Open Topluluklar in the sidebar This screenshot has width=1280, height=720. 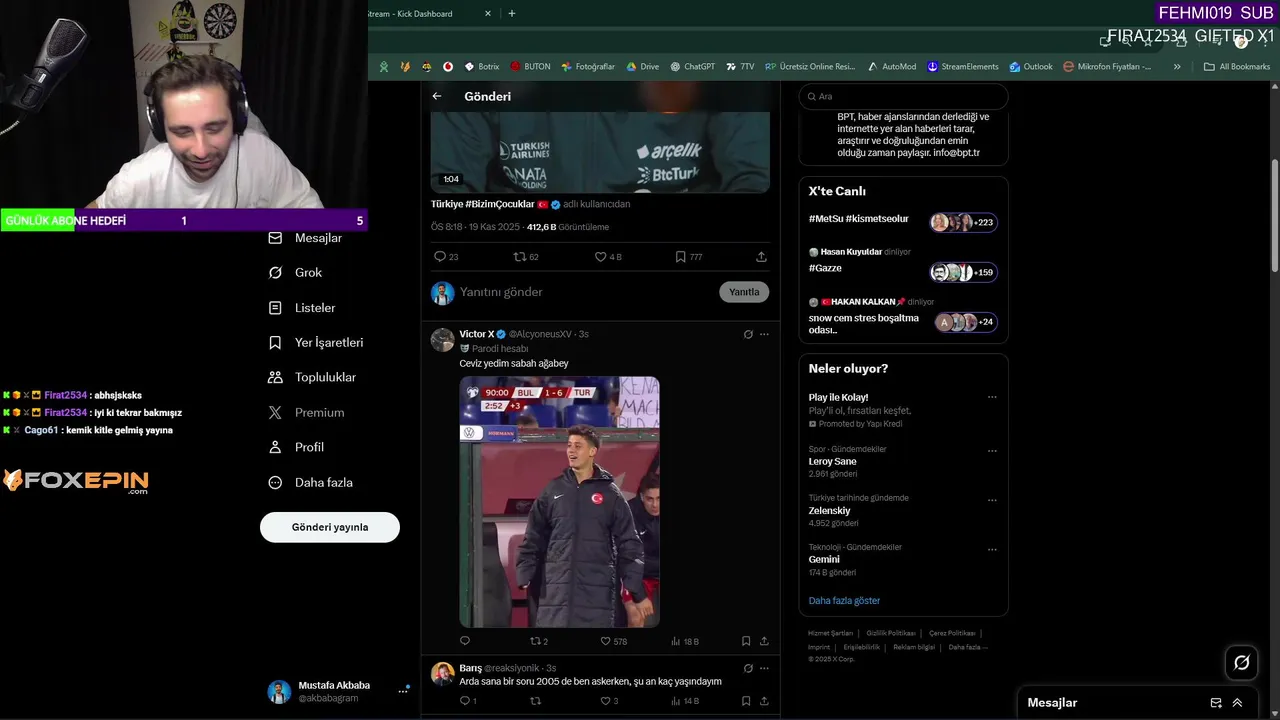tap(312, 377)
